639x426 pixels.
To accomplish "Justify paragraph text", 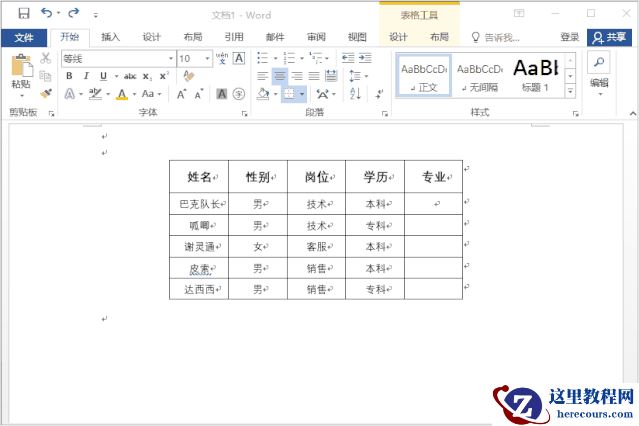I will (x=314, y=76).
